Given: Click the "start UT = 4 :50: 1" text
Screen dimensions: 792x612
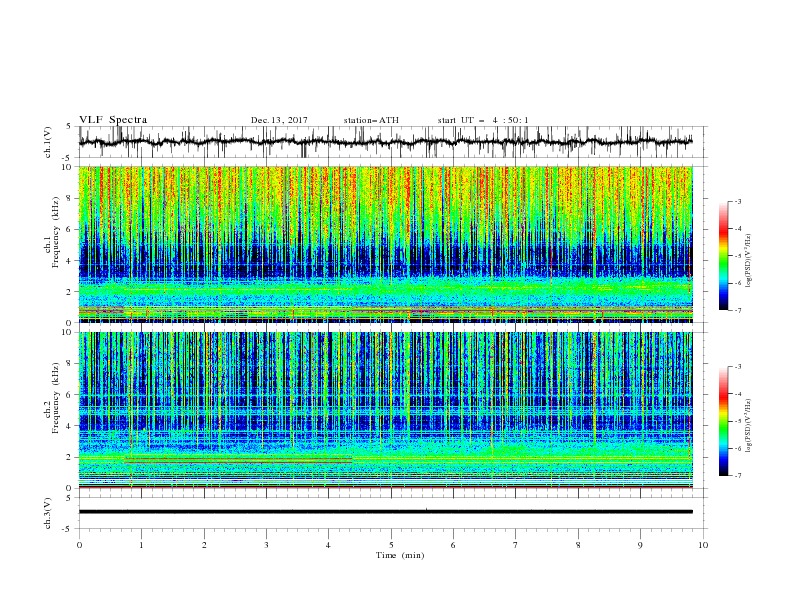Looking at the screenshot, I should point(483,120).
